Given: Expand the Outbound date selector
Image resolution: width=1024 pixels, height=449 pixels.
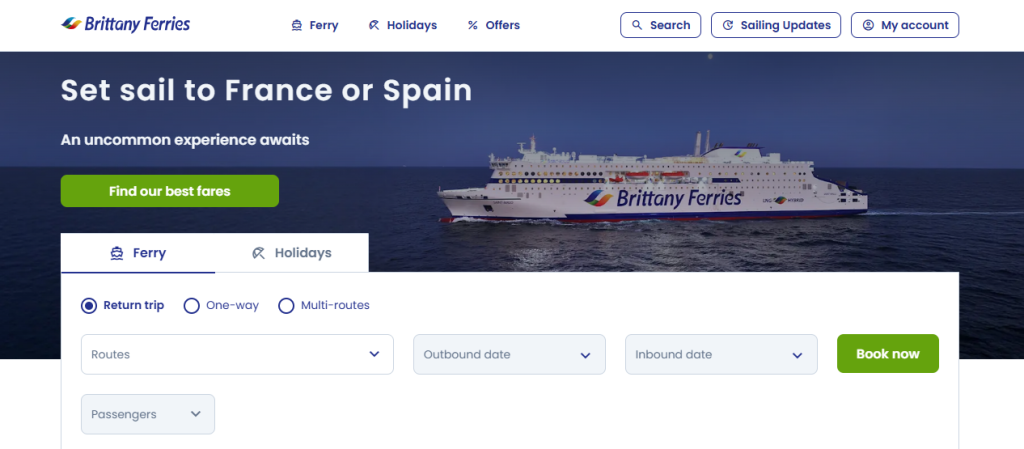Looking at the screenshot, I should coord(509,354).
